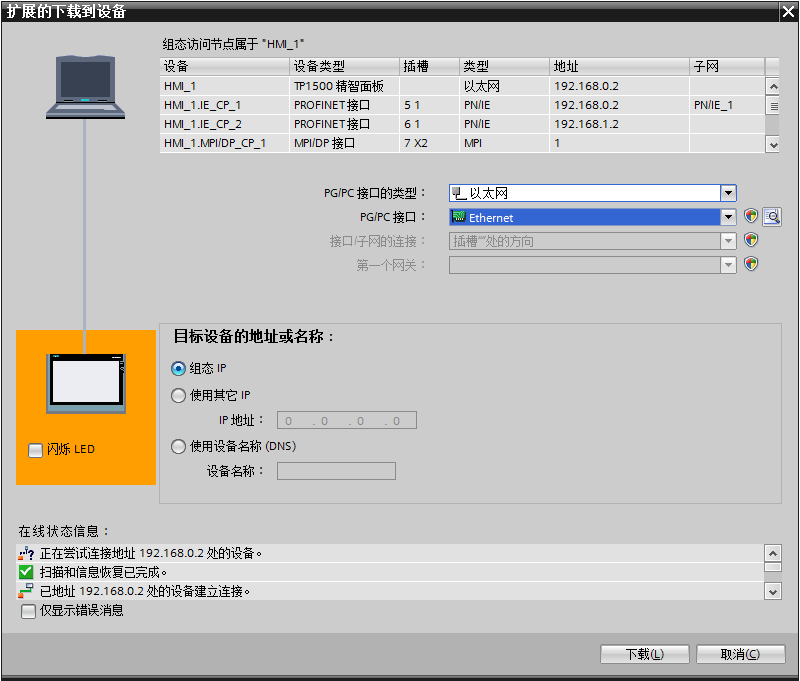The image size is (800, 681).
Task: Click online status scroll up arrow
Action: tap(773, 553)
